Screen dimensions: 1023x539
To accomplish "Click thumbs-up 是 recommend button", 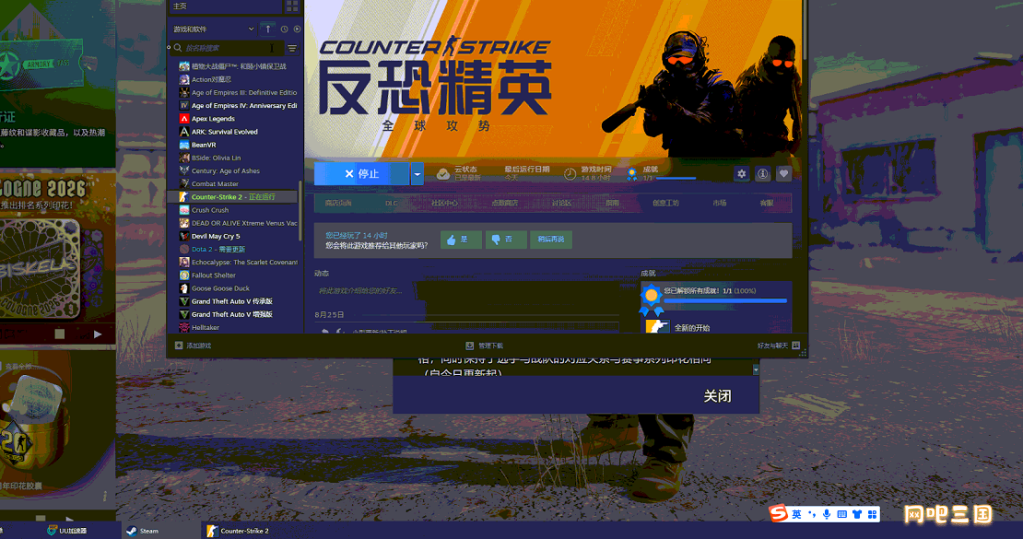I will [461, 239].
